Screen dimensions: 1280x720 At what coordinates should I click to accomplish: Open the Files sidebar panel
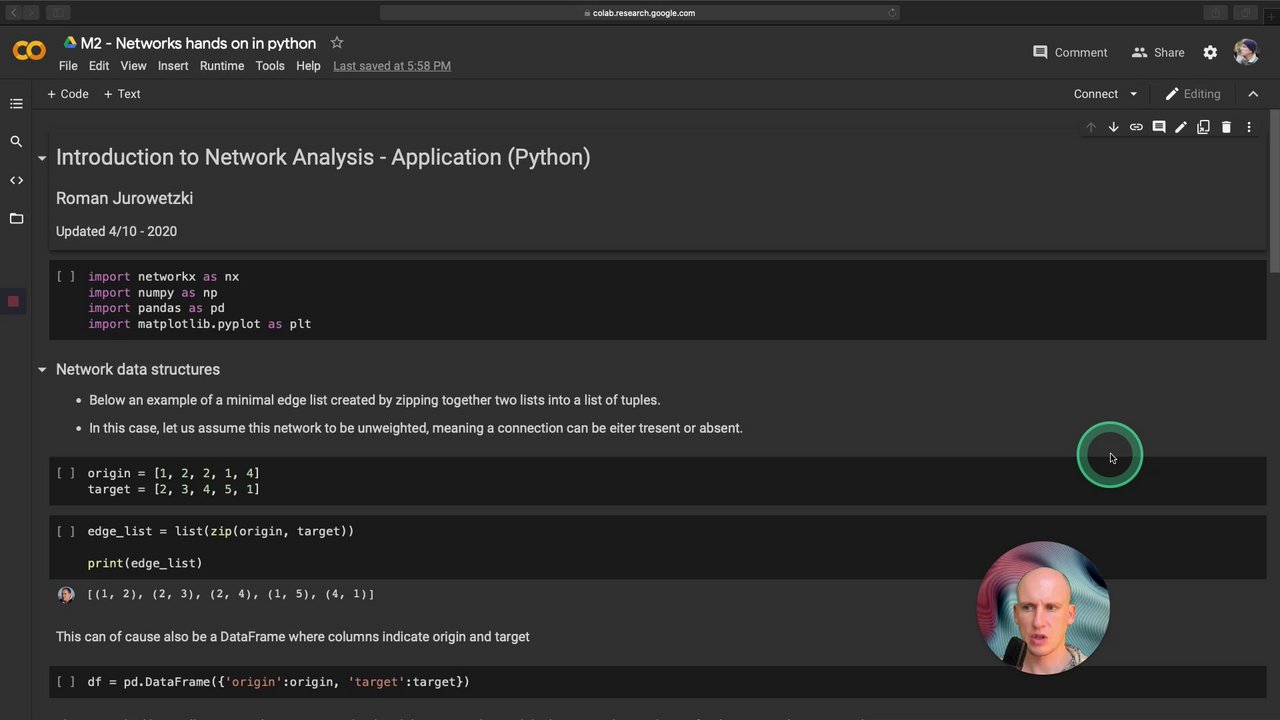pyautogui.click(x=16, y=218)
